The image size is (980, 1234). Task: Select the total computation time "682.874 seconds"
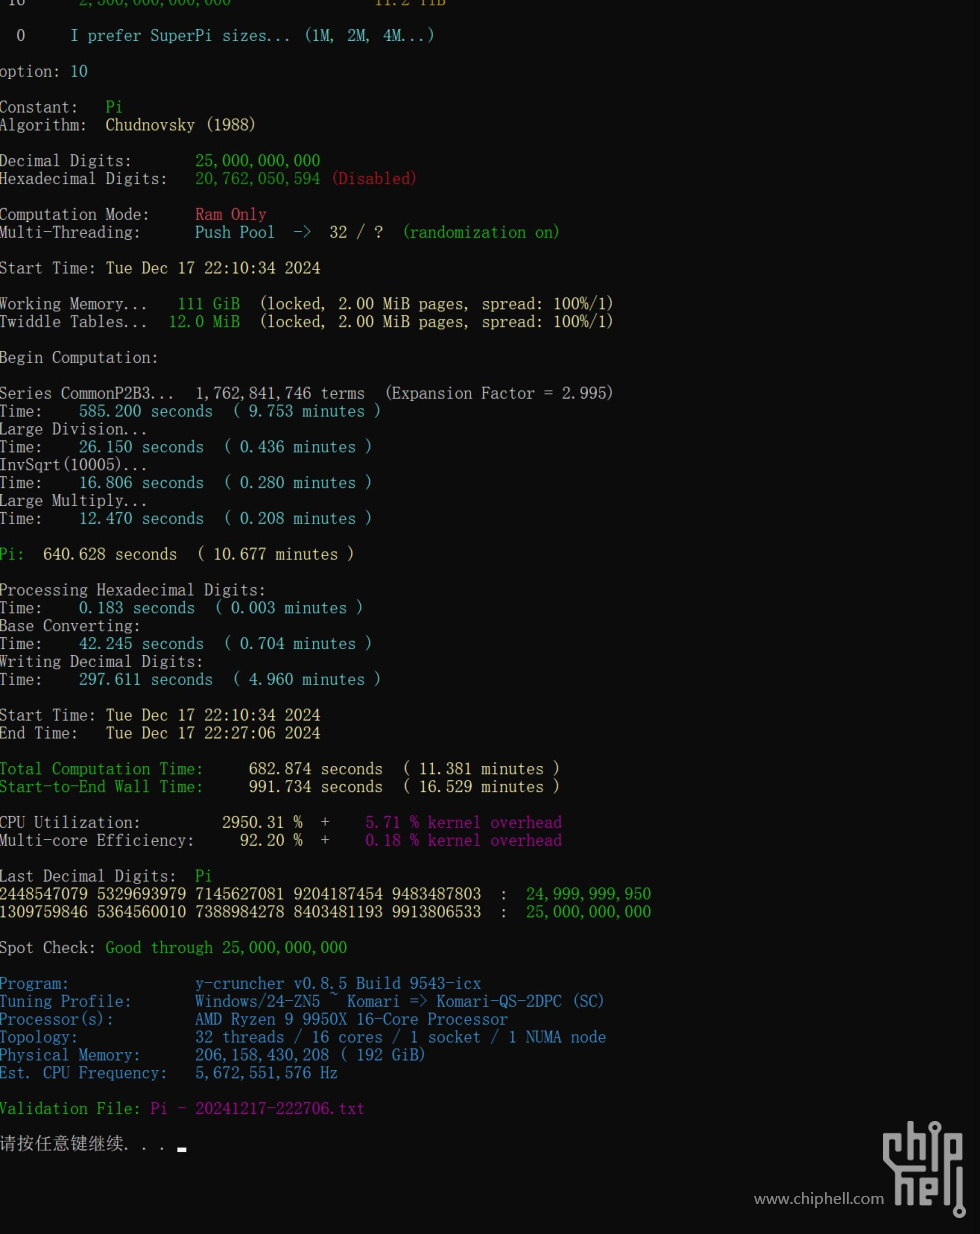point(315,770)
